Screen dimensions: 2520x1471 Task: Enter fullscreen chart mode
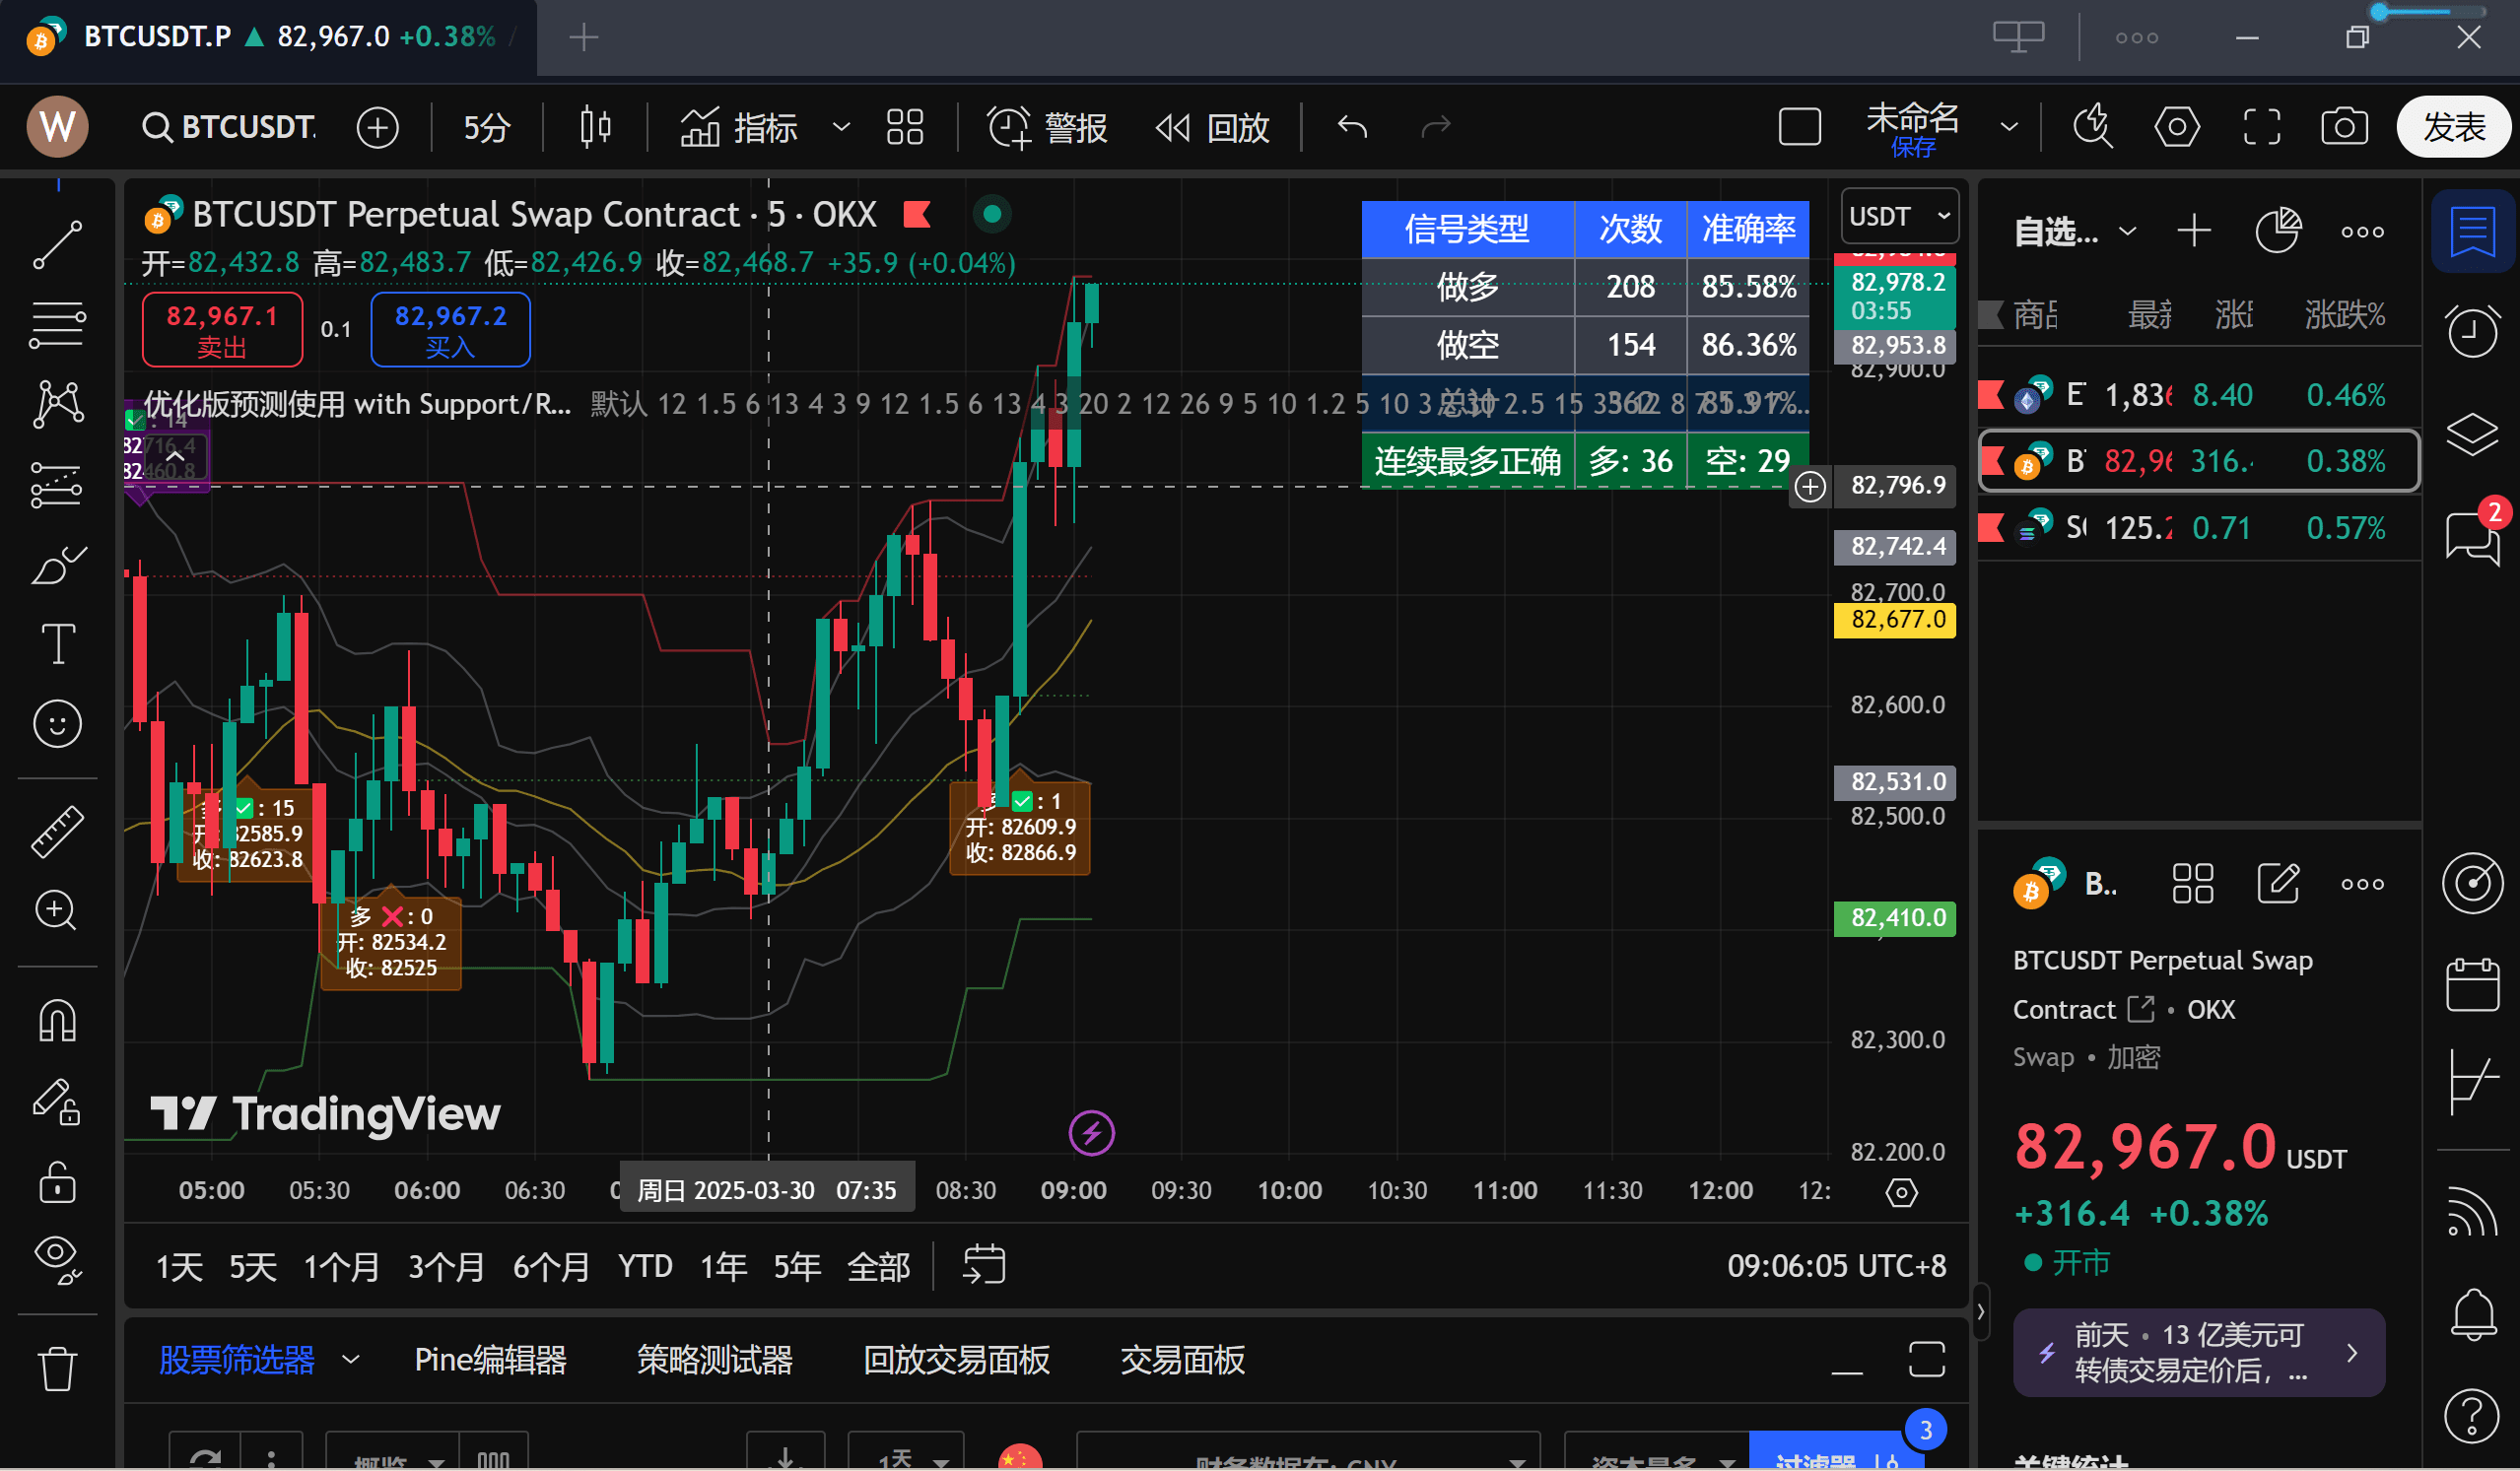tap(2262, 127)
